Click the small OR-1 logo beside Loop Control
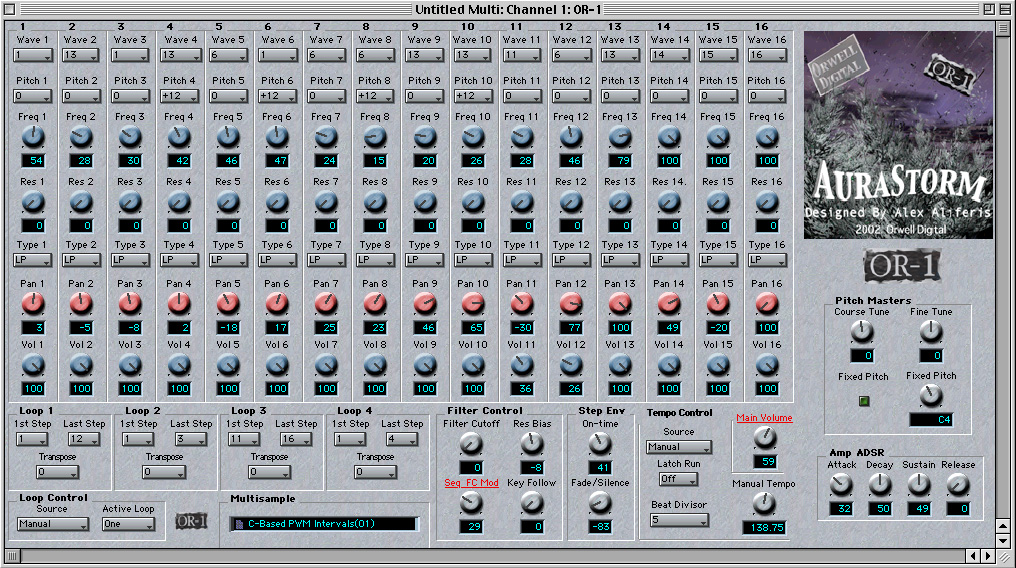The width and height of the screenshot is (1016, 568). 192,520
